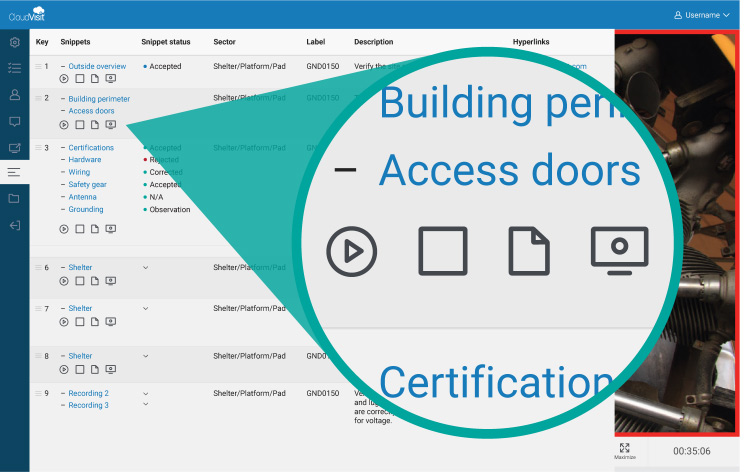This screenshot has width=745, height=472.
Task: Open the document icon in key row 6
Action: coord(95,281)
